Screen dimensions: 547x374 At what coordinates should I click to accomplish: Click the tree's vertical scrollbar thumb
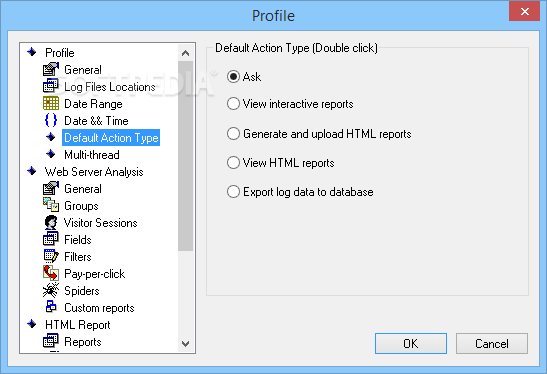point(186,156)
